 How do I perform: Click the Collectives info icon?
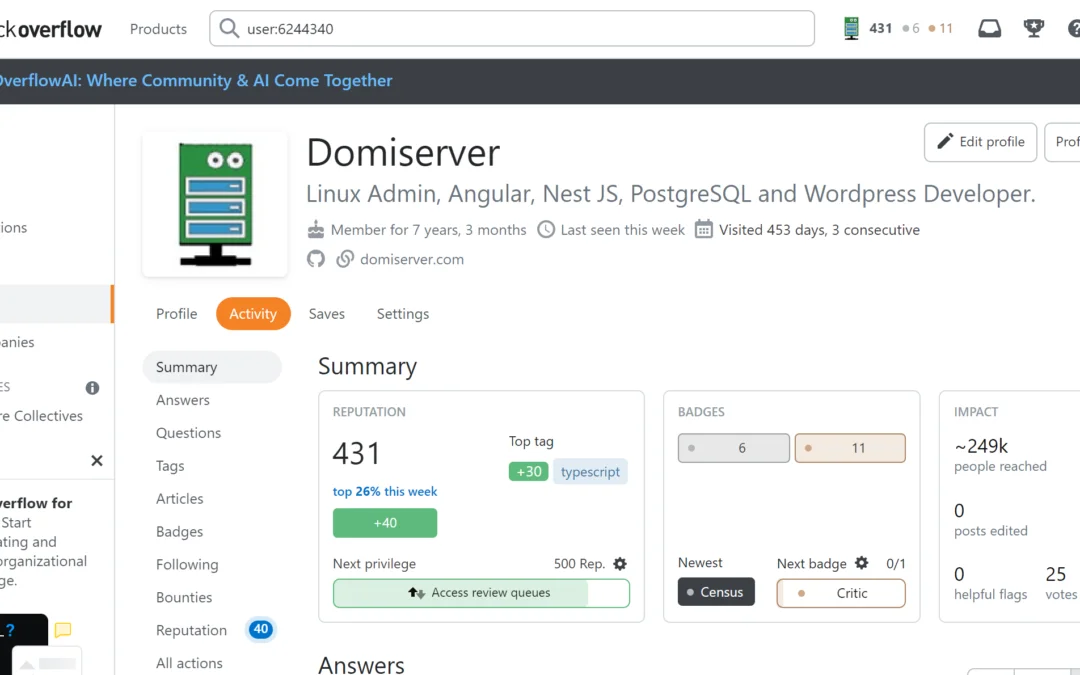point(92,388)
